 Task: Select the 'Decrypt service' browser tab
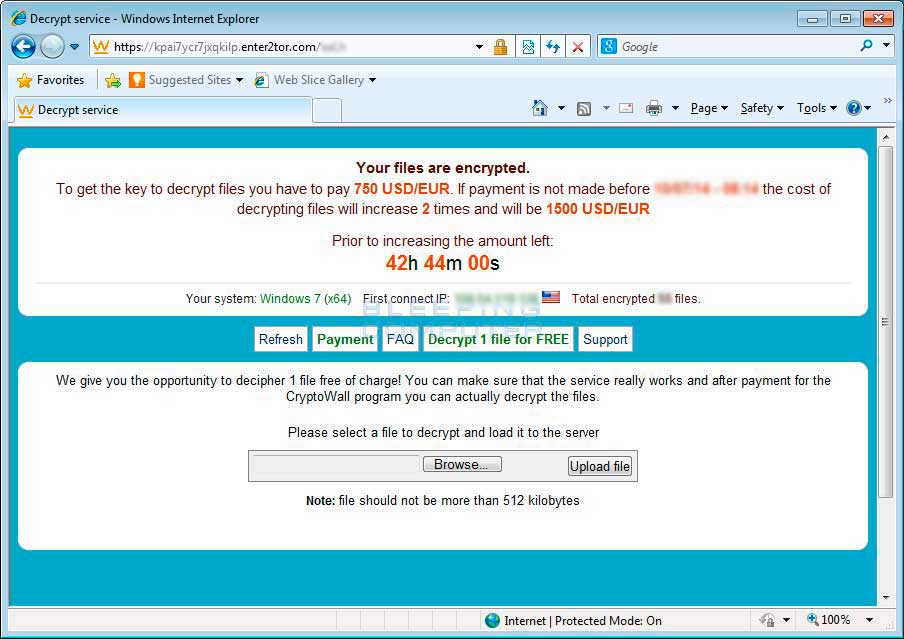pos(160,110)
